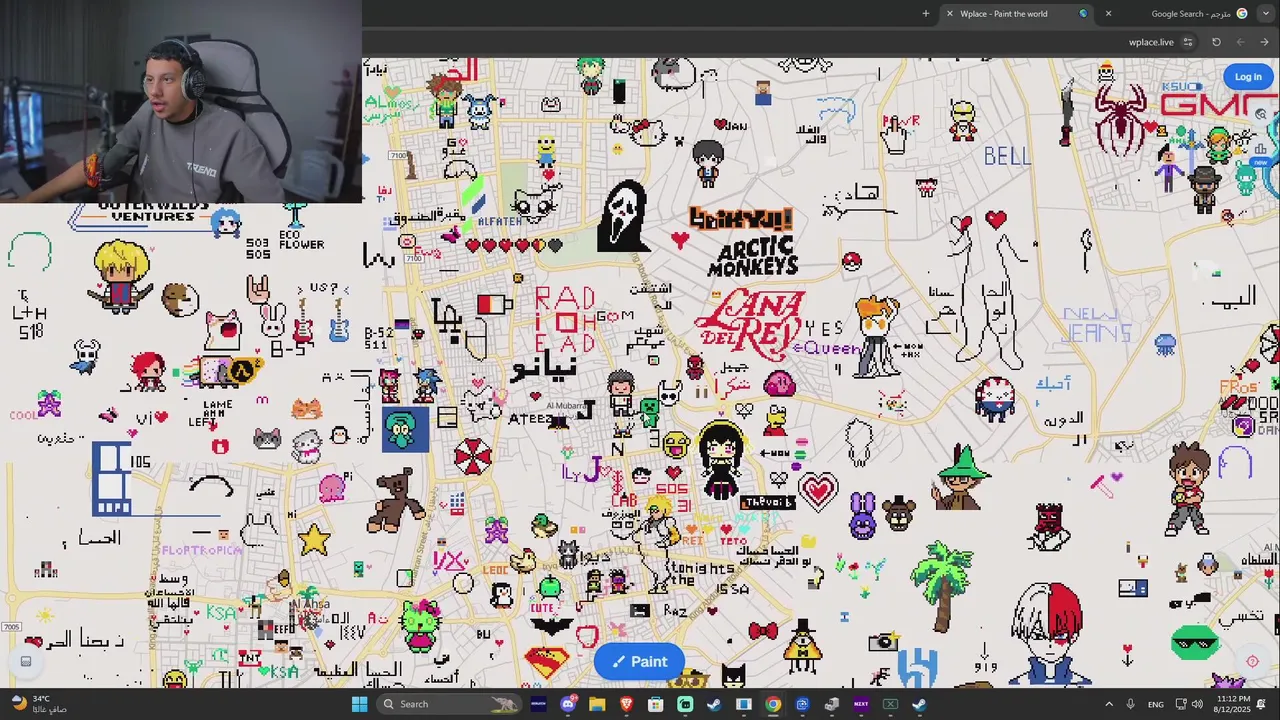
Task: Open Microsoft Store from the taskbar
Action: pos(656,704)
